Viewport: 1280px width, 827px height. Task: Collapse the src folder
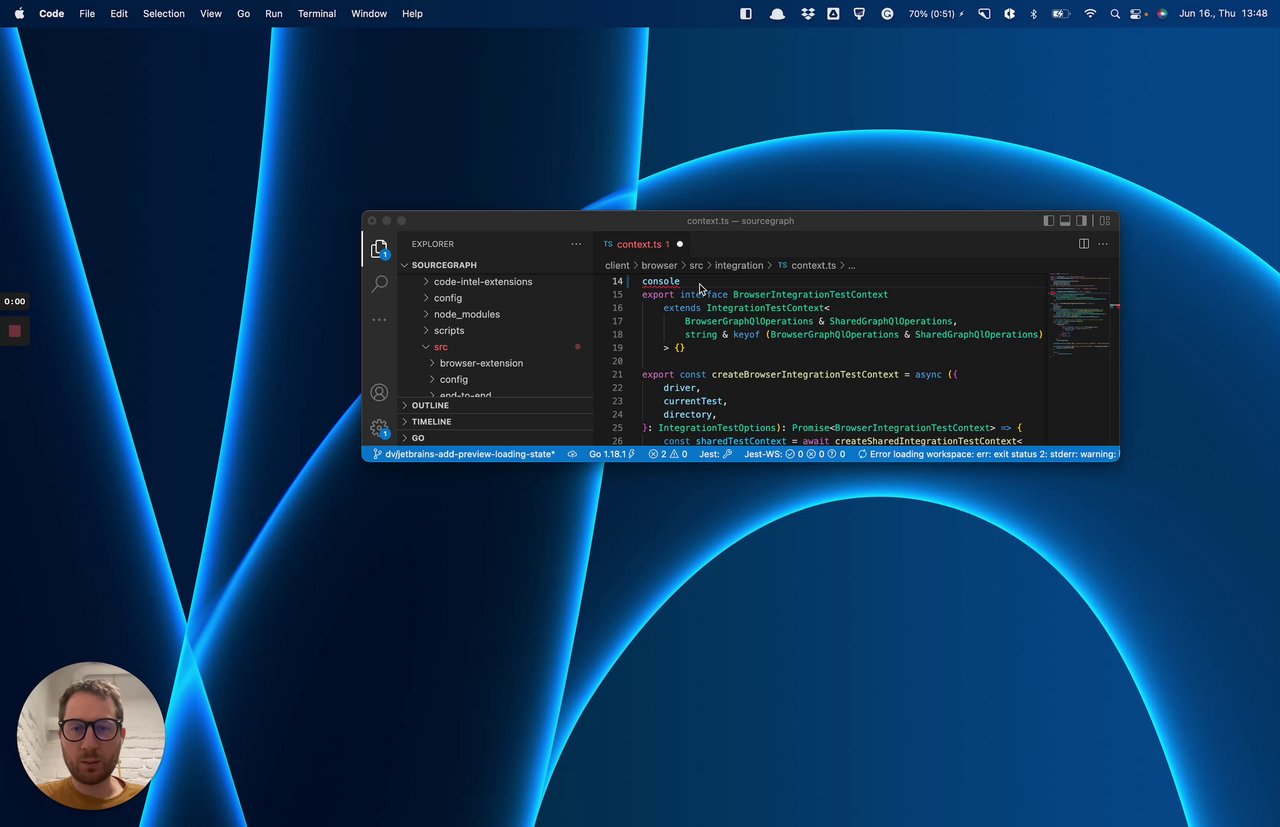pyautogui.click(x=440, y=347)
